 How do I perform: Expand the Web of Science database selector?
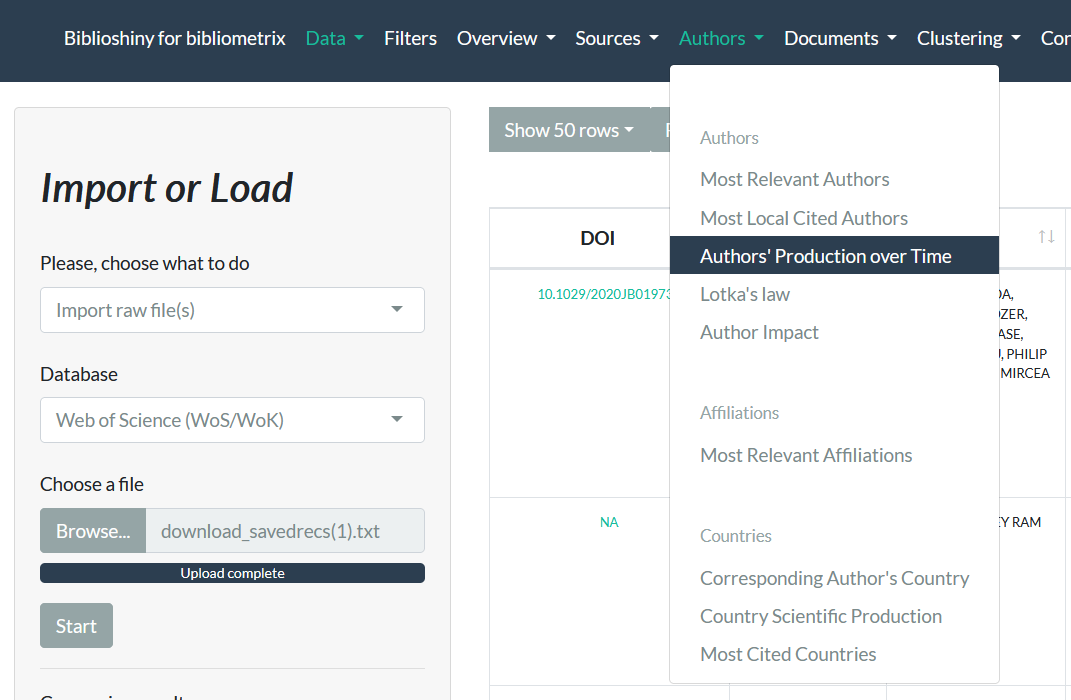coord(232,420)
